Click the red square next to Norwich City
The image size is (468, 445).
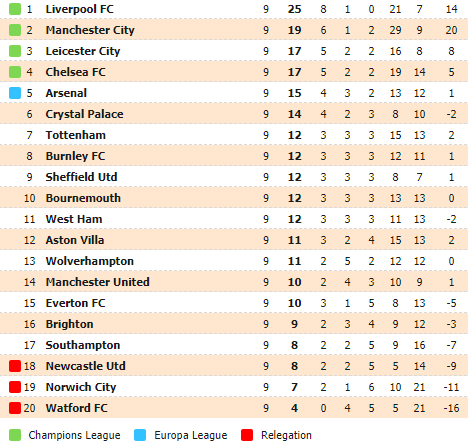15,387
